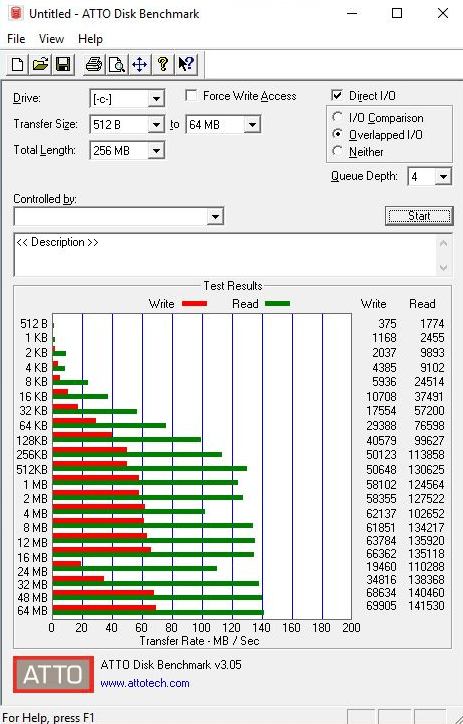The width and height of the screenshot is (463, 724).
Task: Click the four-arrow move icon in toolbar
Action: tap(139, 64)
